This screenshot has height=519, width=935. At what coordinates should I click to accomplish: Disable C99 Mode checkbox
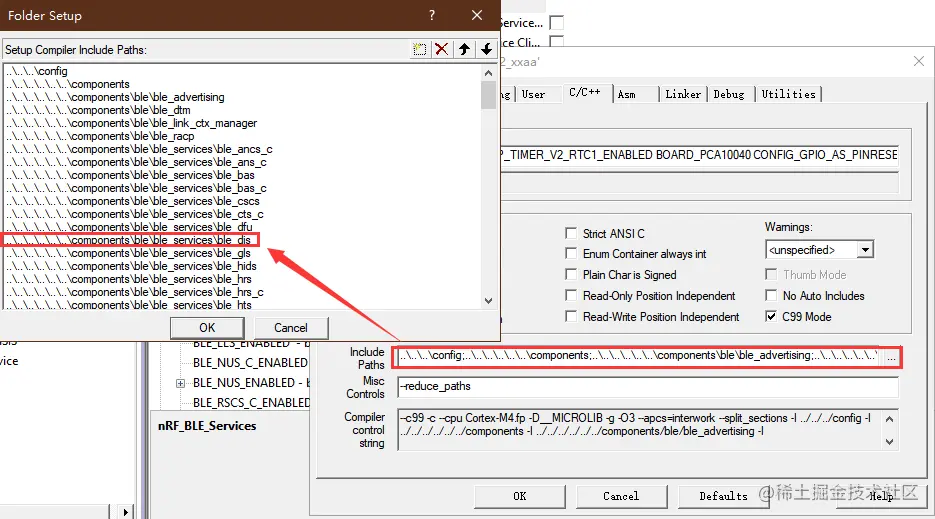tap(771, 316)
